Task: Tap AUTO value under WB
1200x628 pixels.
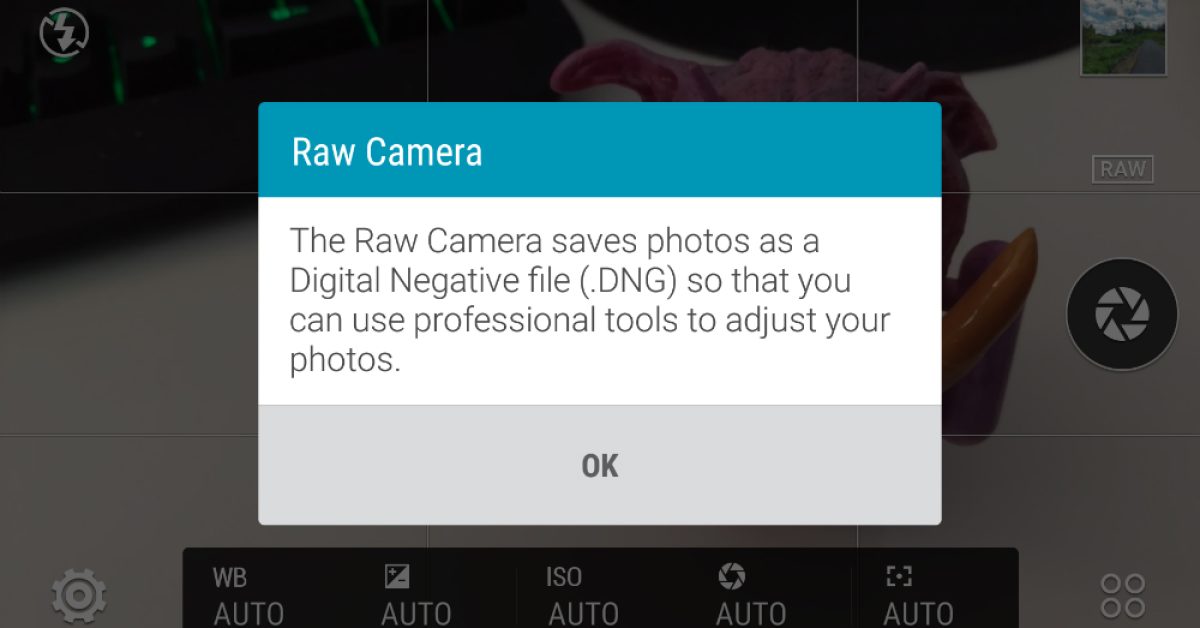Action: pyautogui.click(x=249, y=612)
